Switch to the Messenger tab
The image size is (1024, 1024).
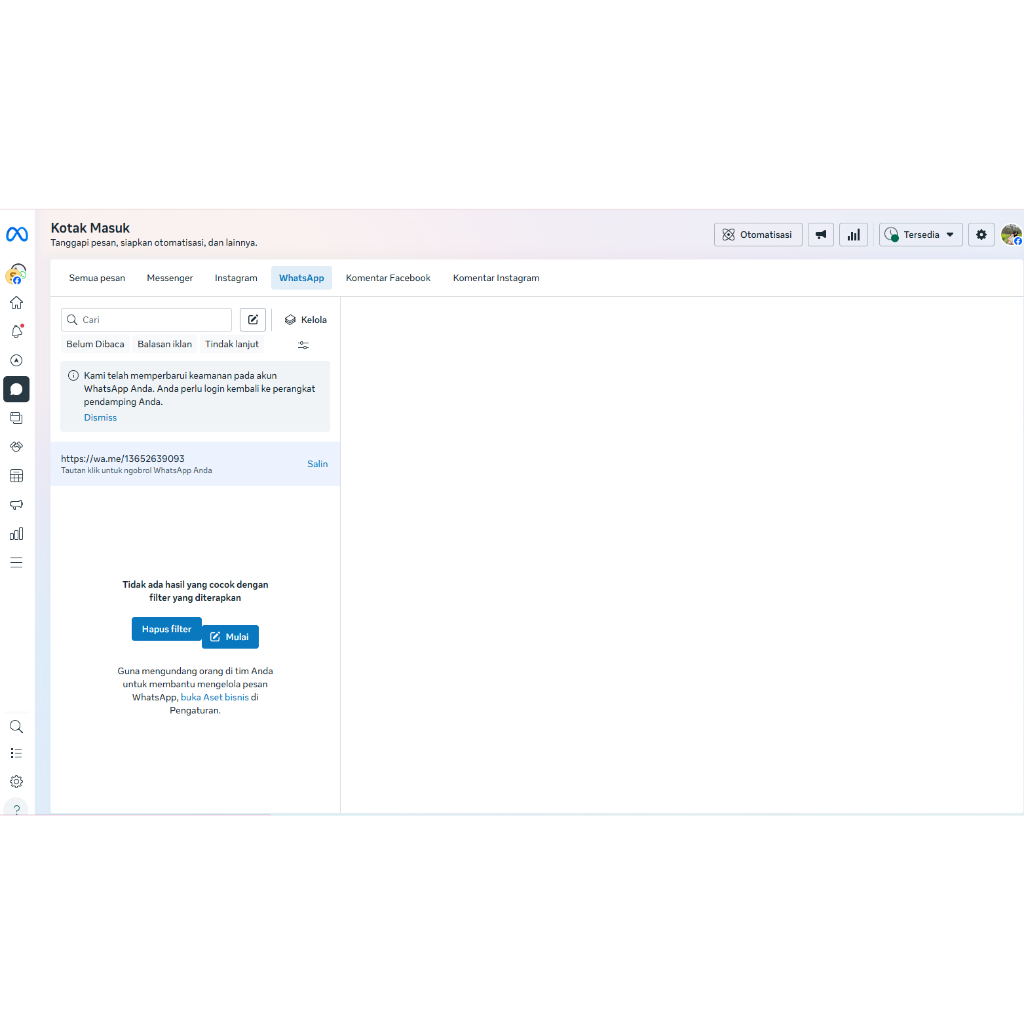pos(170,278)
